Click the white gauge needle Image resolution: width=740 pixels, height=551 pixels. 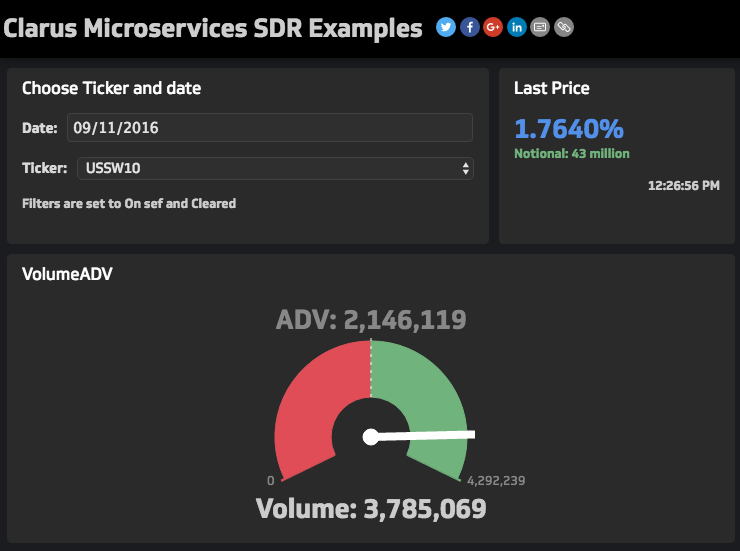pos(419,436)
